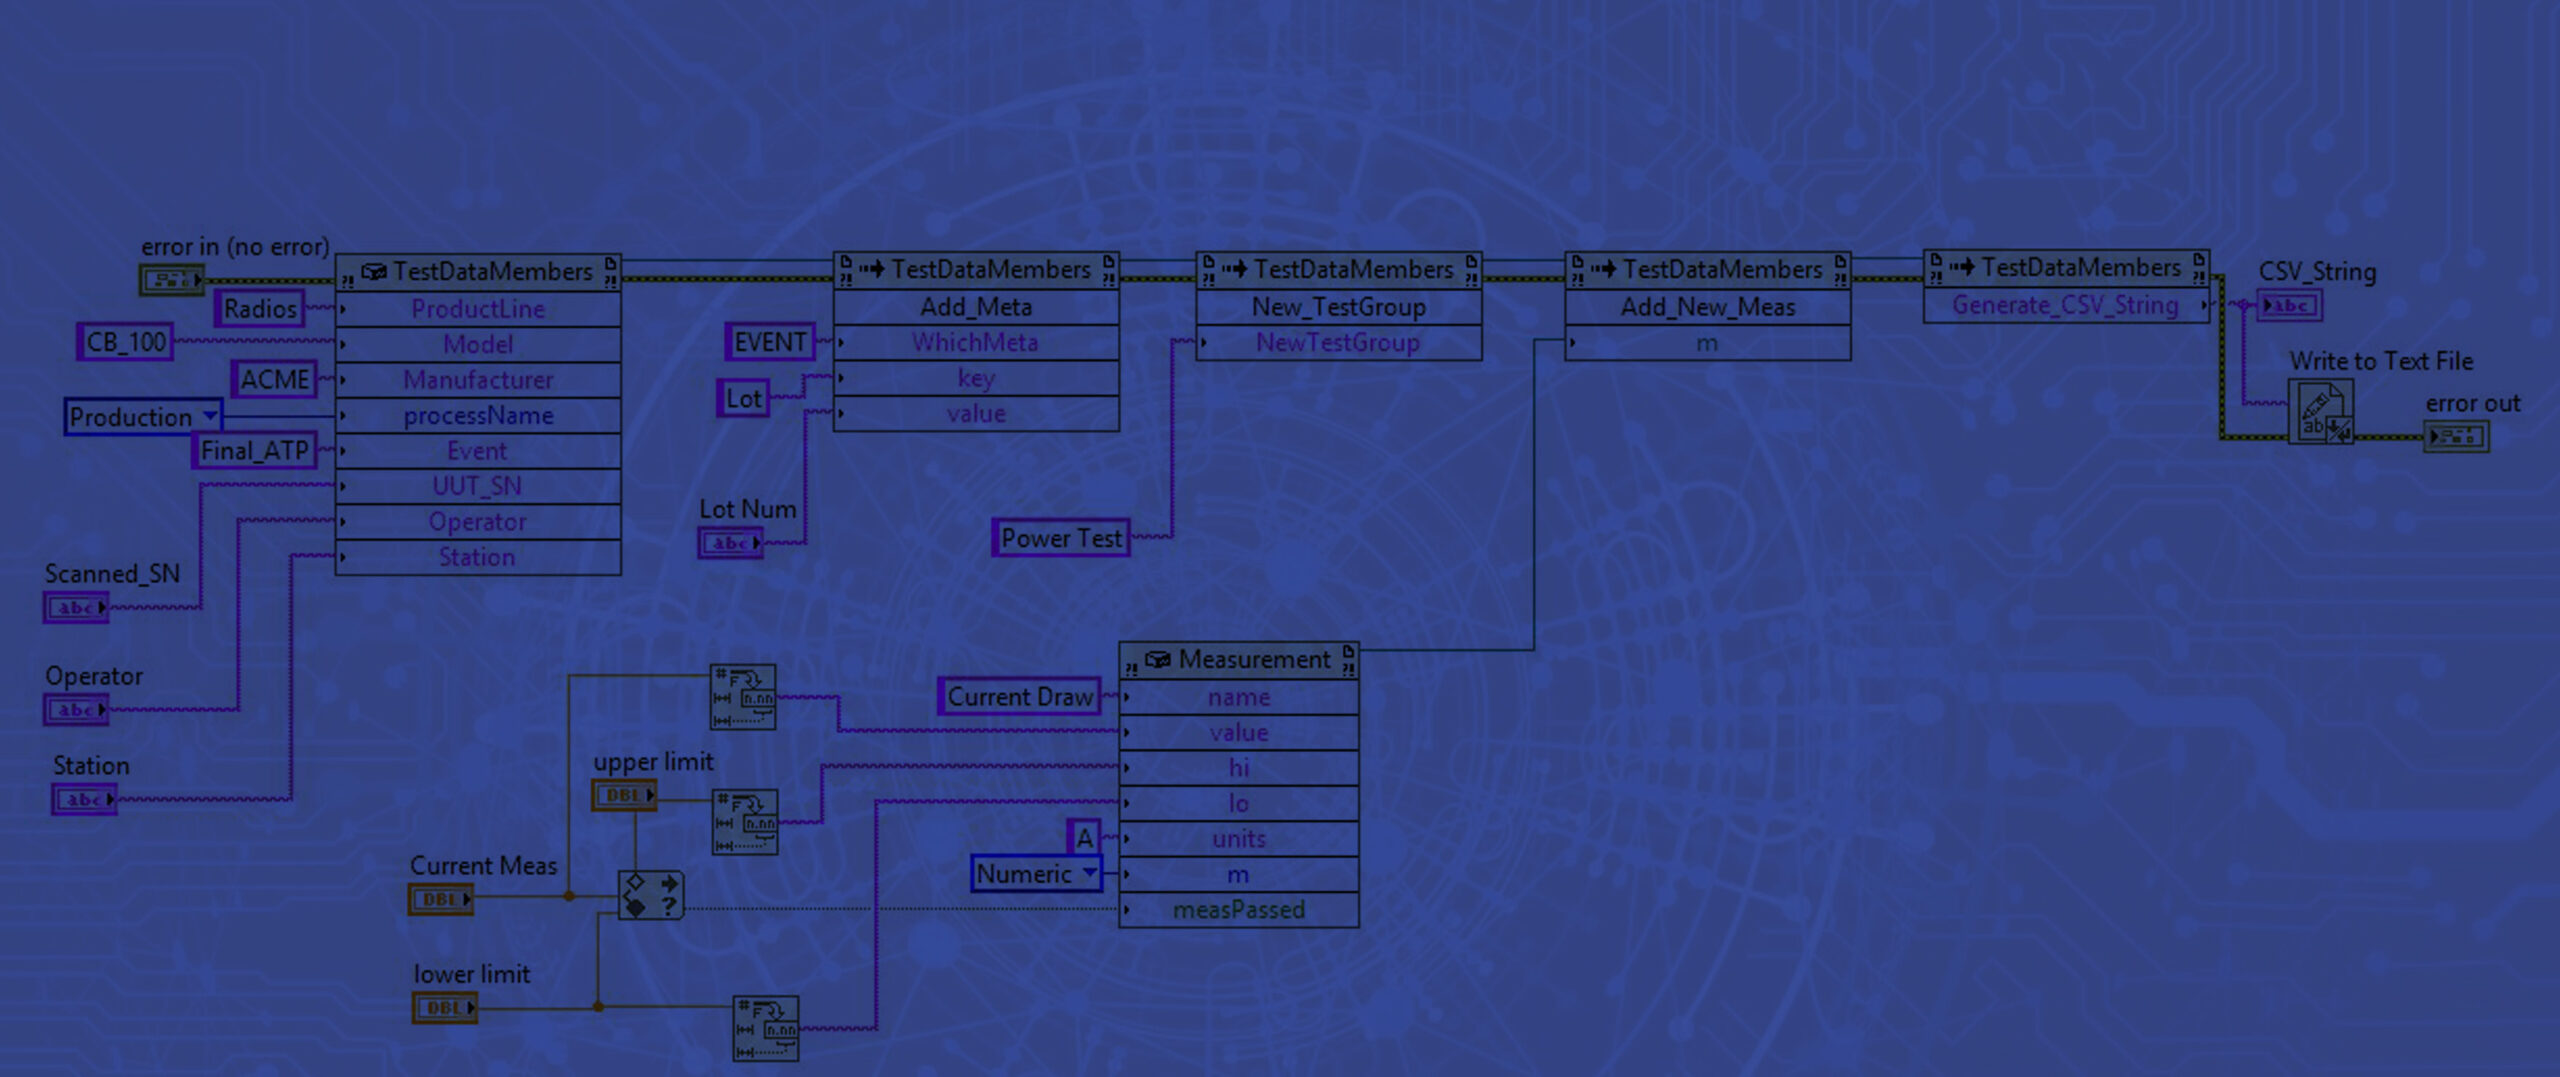2560x1077 pixels.
Task: Select the Lot Num string terminal
Action: [x=730, y=543]
